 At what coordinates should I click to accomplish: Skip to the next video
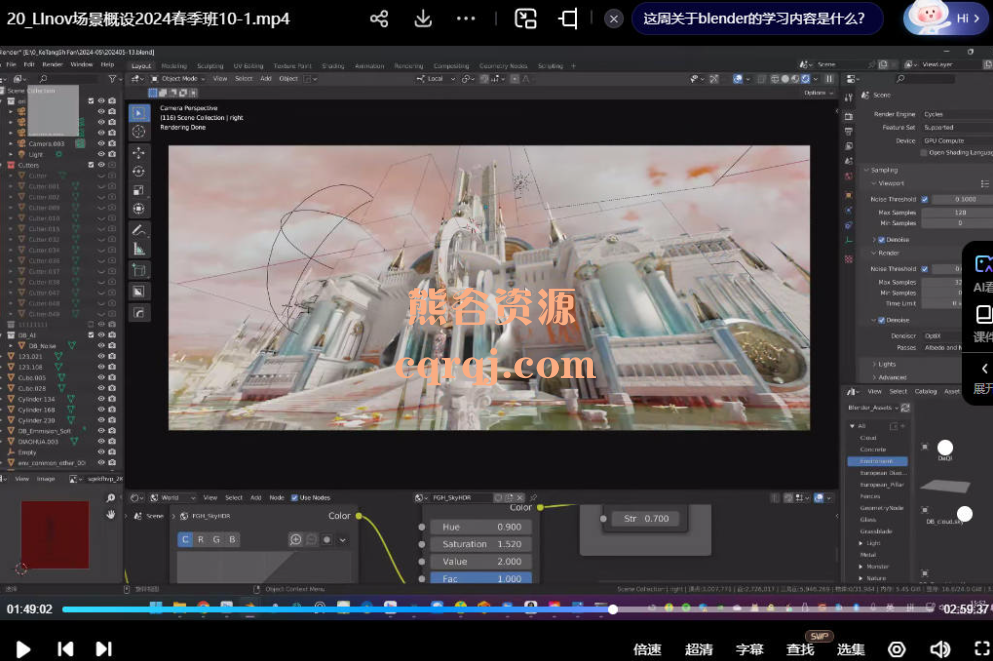tap(104, 649)
